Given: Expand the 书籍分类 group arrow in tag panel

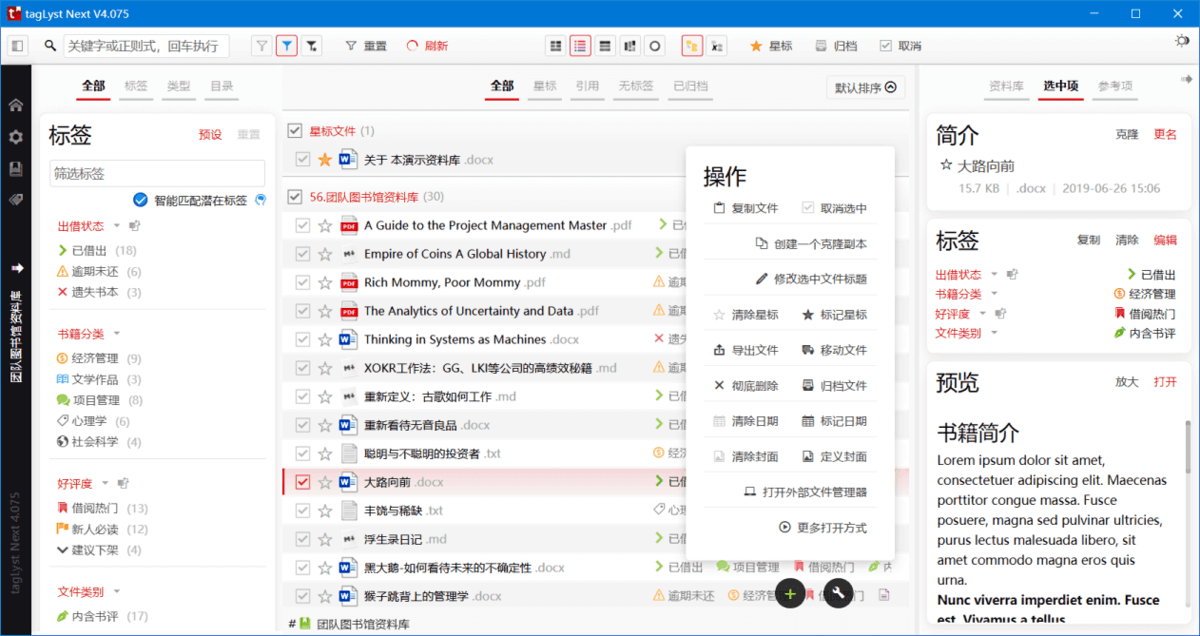Looking at the screenshot, I should tap(116, 334).
